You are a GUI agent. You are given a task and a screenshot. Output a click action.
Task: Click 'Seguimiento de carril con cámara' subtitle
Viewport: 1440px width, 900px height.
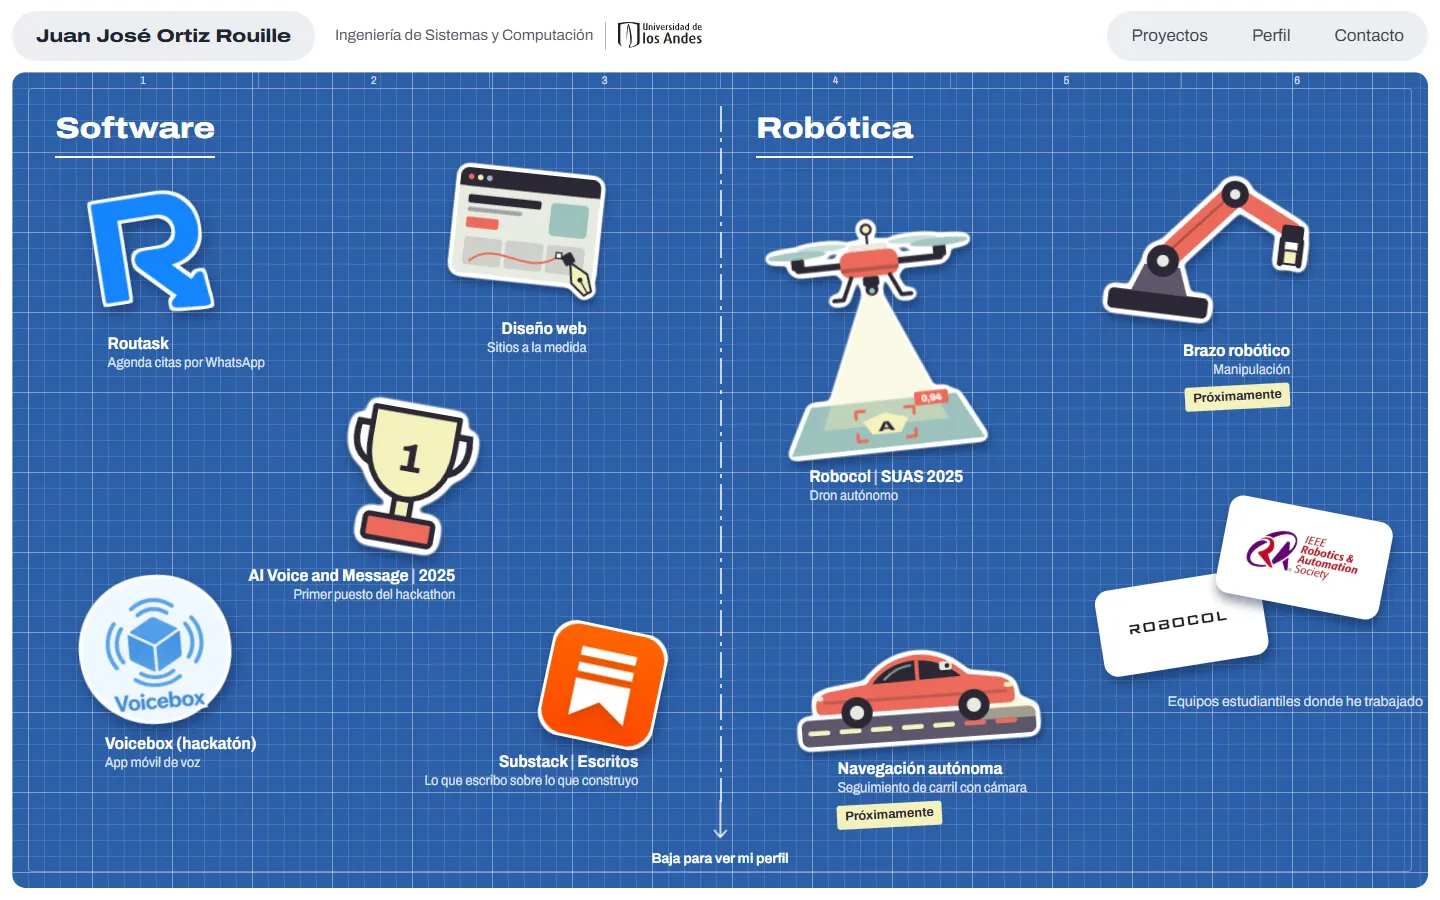click(932, 787)
